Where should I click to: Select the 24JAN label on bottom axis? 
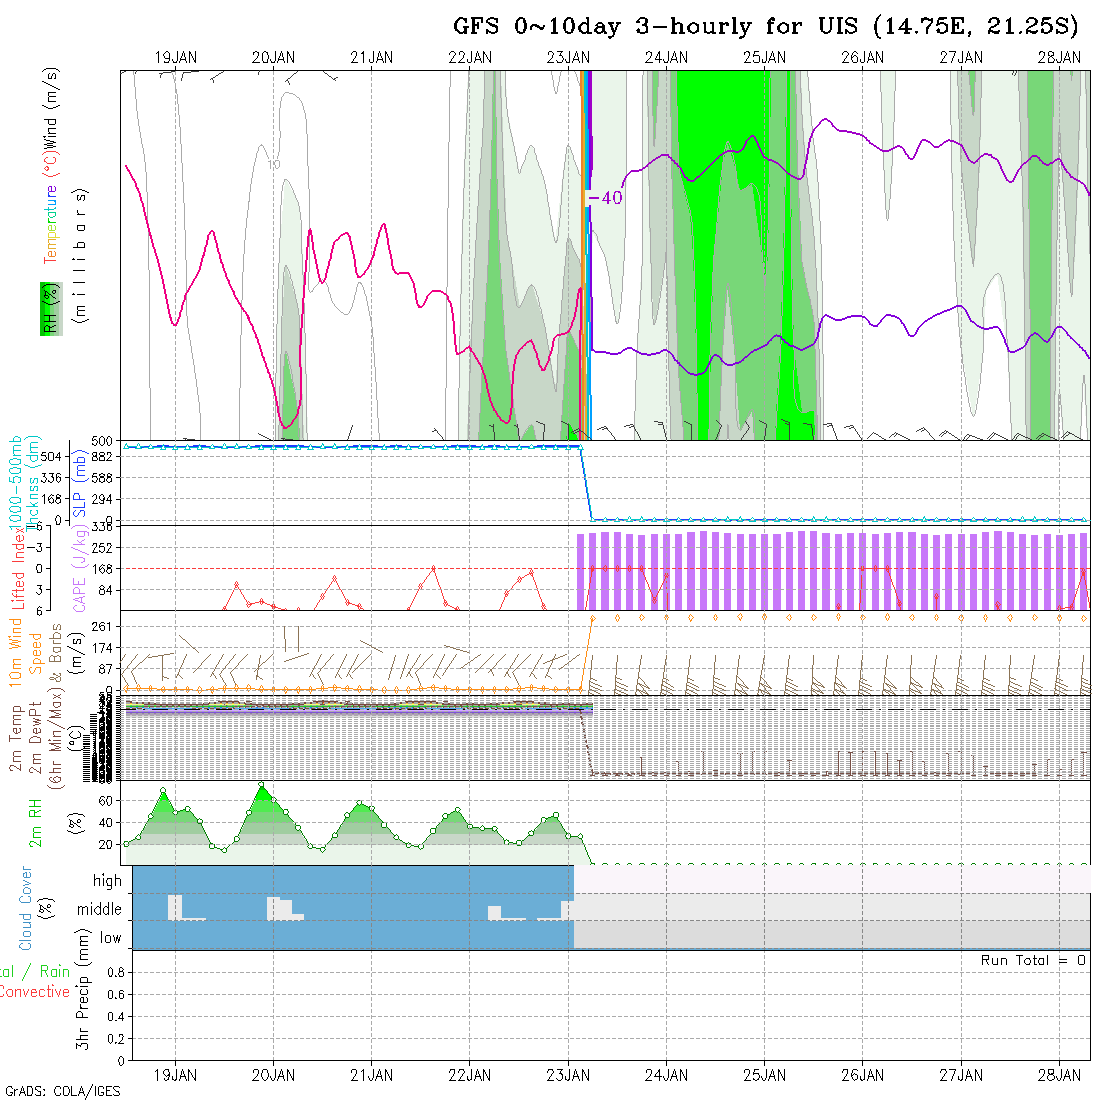[x=666, y=1075]
